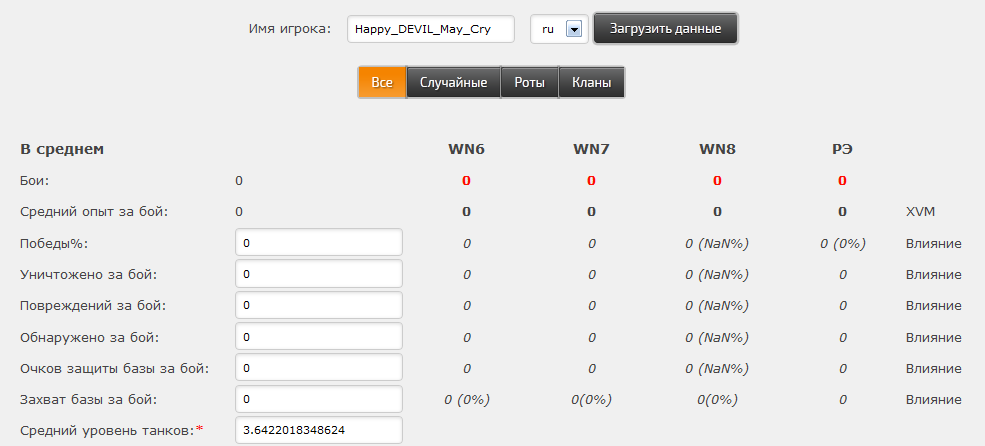Click the Имя игрока label
Image resolution: width=985 pixels, height=446 pixels.
pyautogui.click(x=290, y=29)
